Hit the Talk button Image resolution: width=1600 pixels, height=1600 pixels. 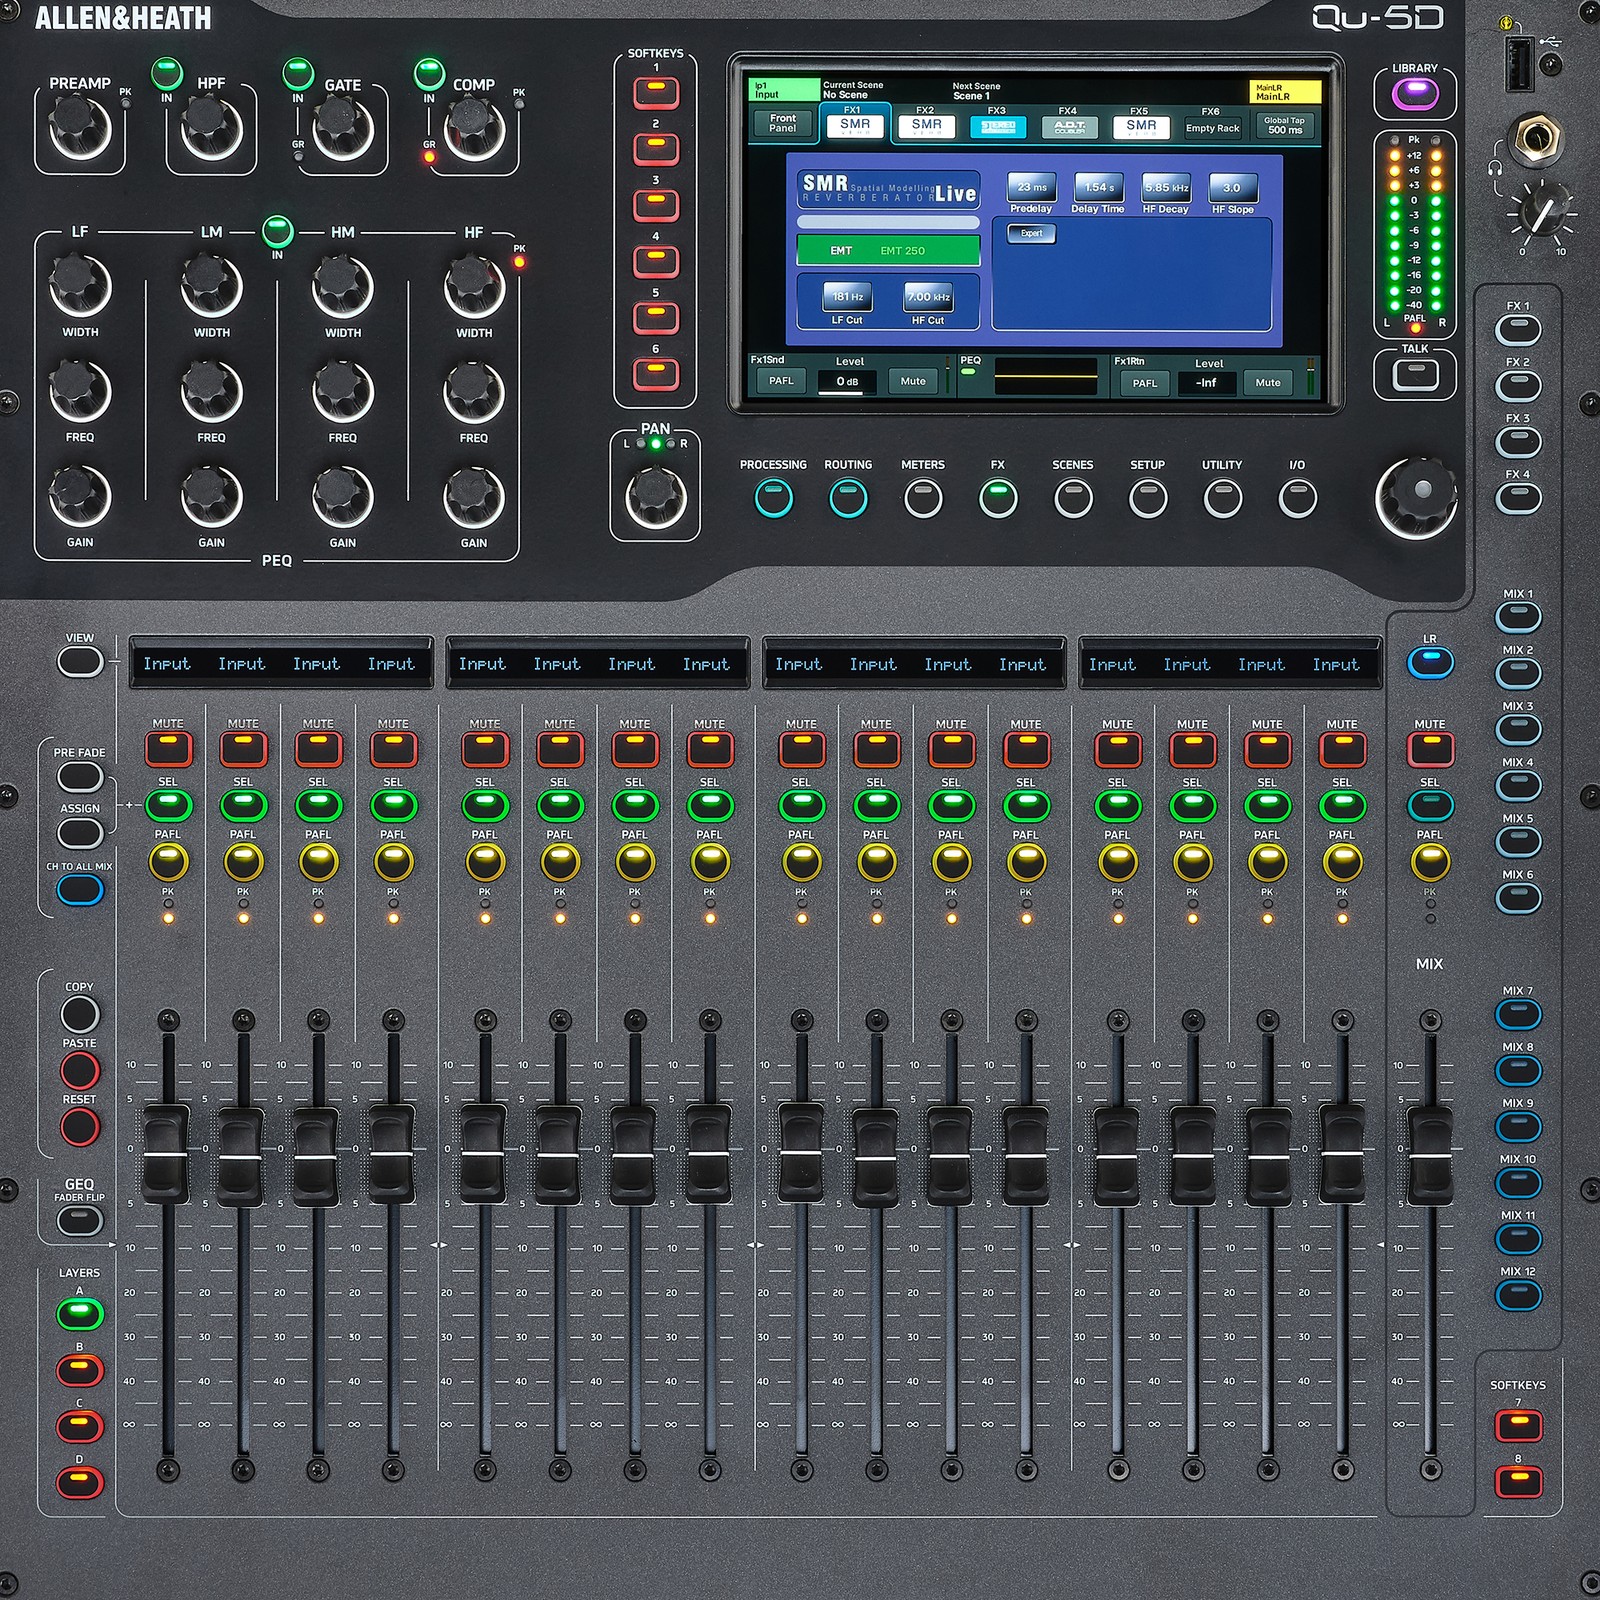pyautogui.click(x=1415, y=374)
